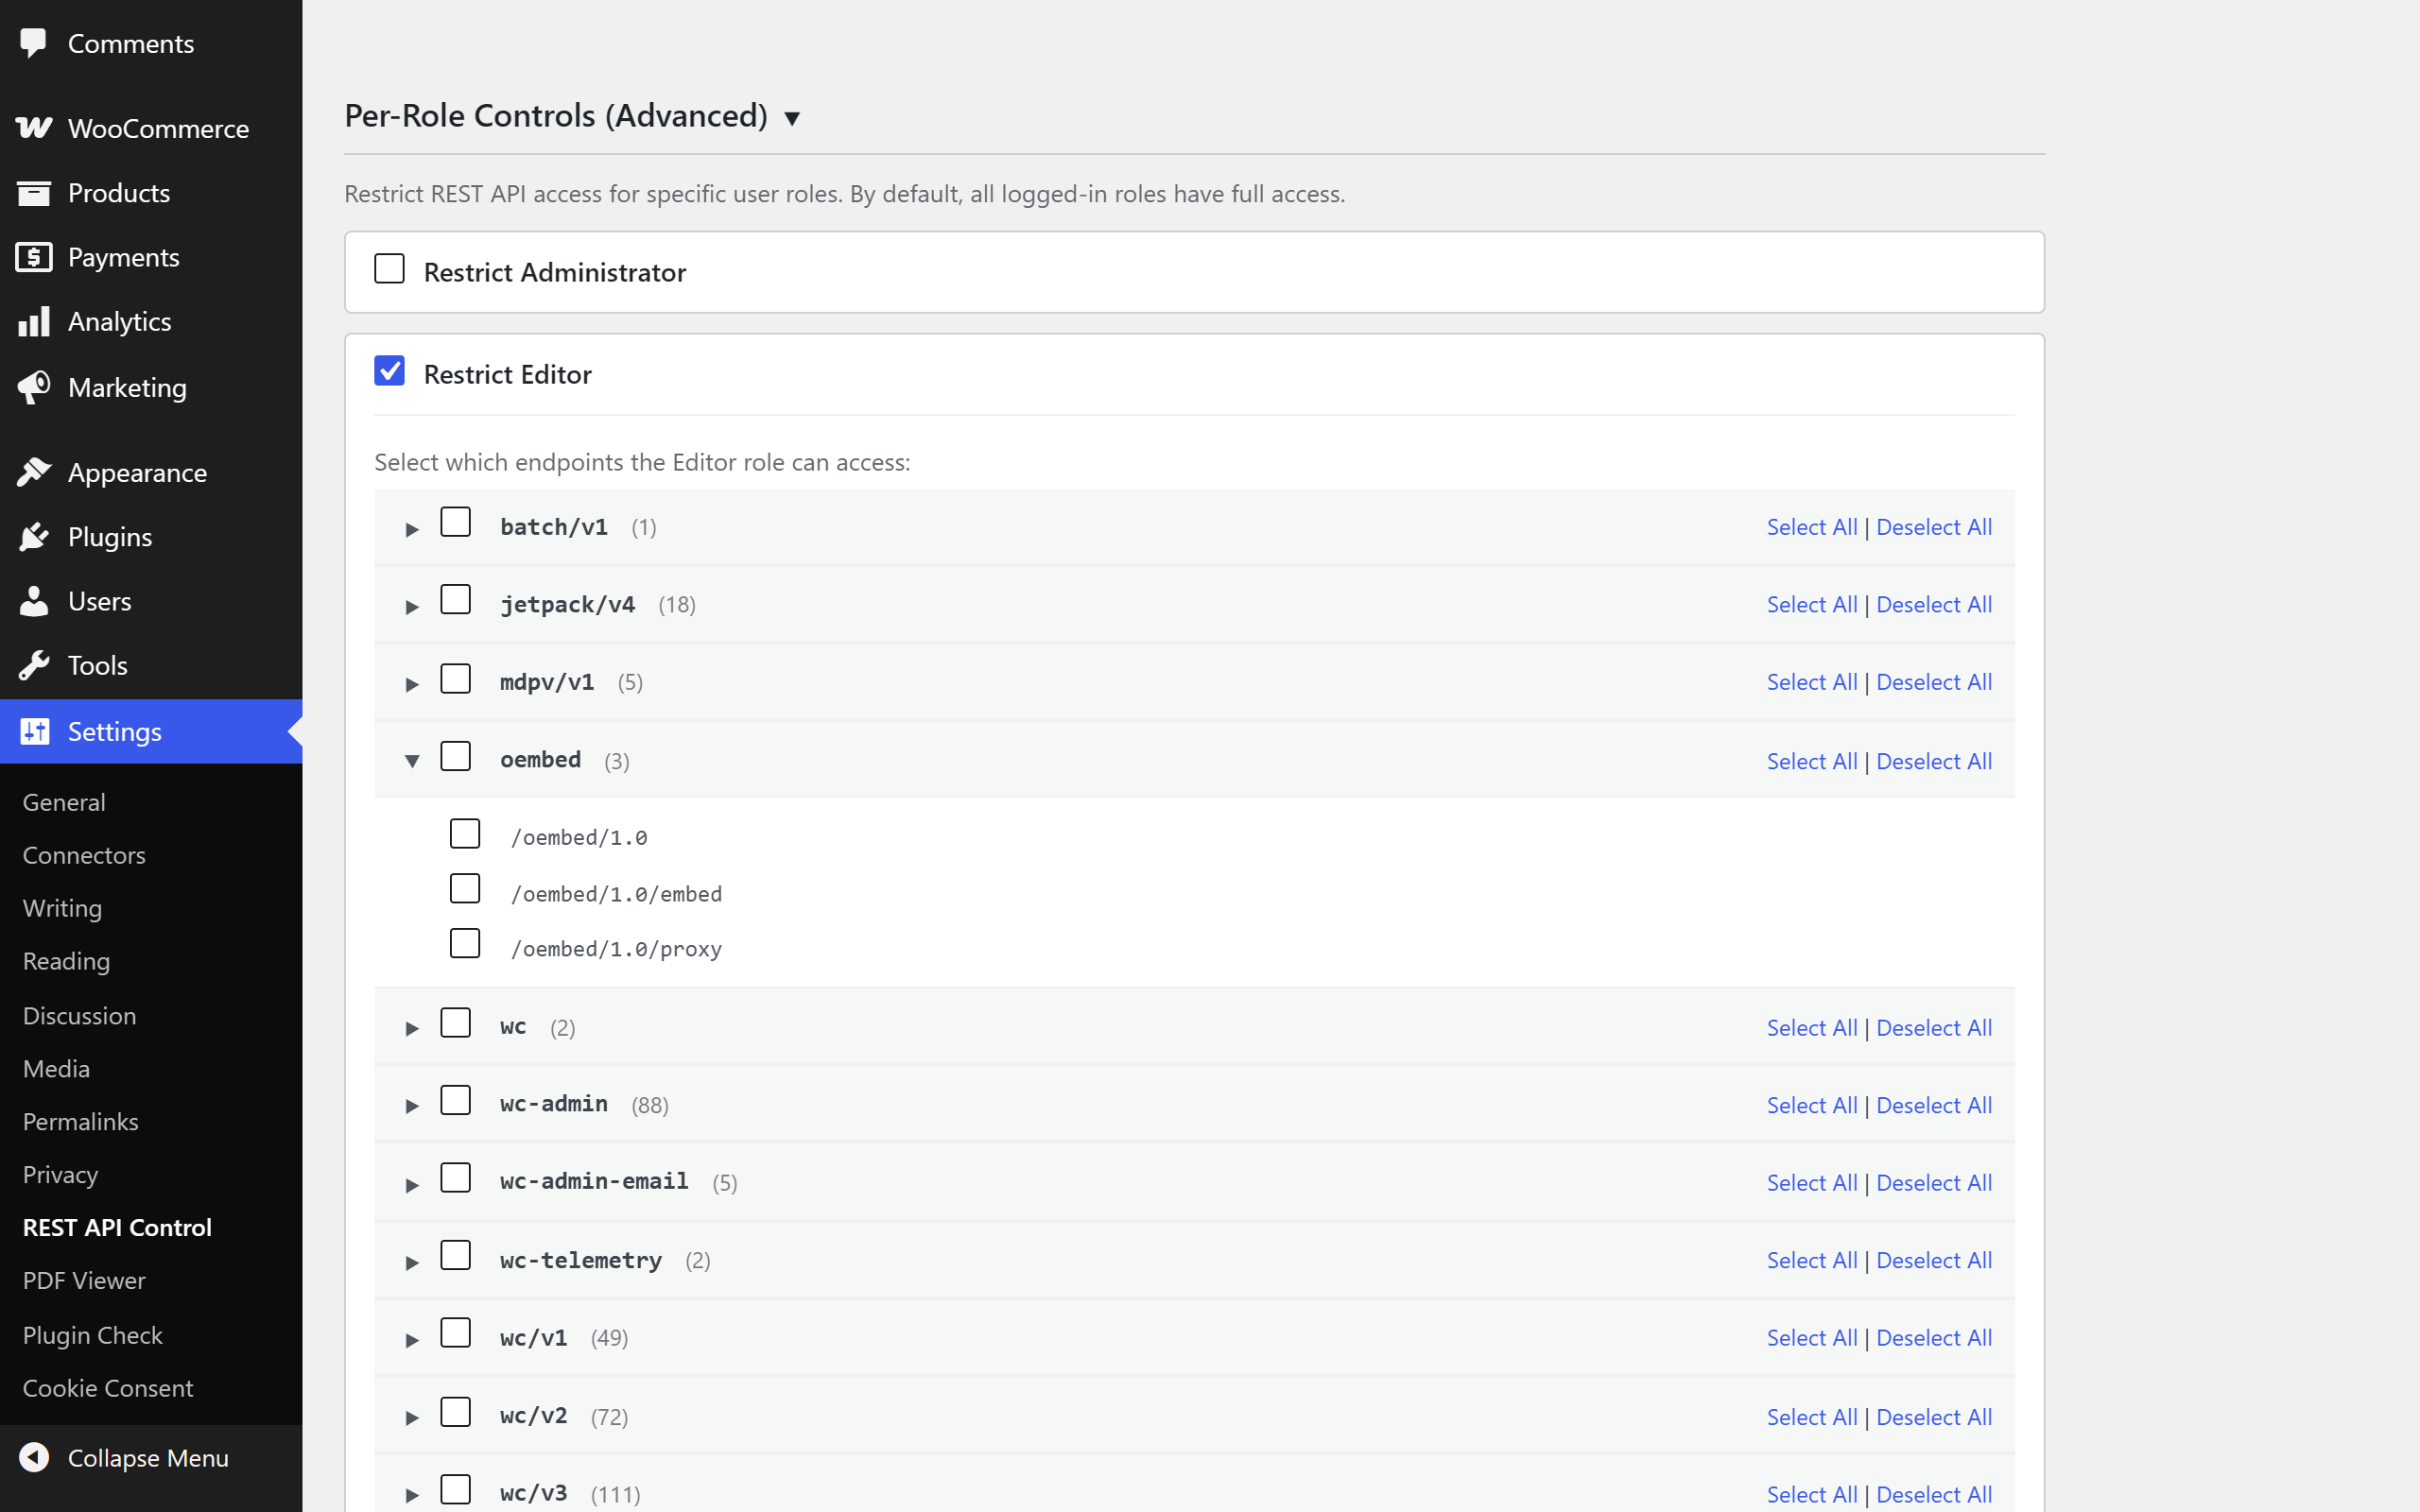Click the WooCommerce logo icon
The image size is (2420, 1512).
(34, 128)
